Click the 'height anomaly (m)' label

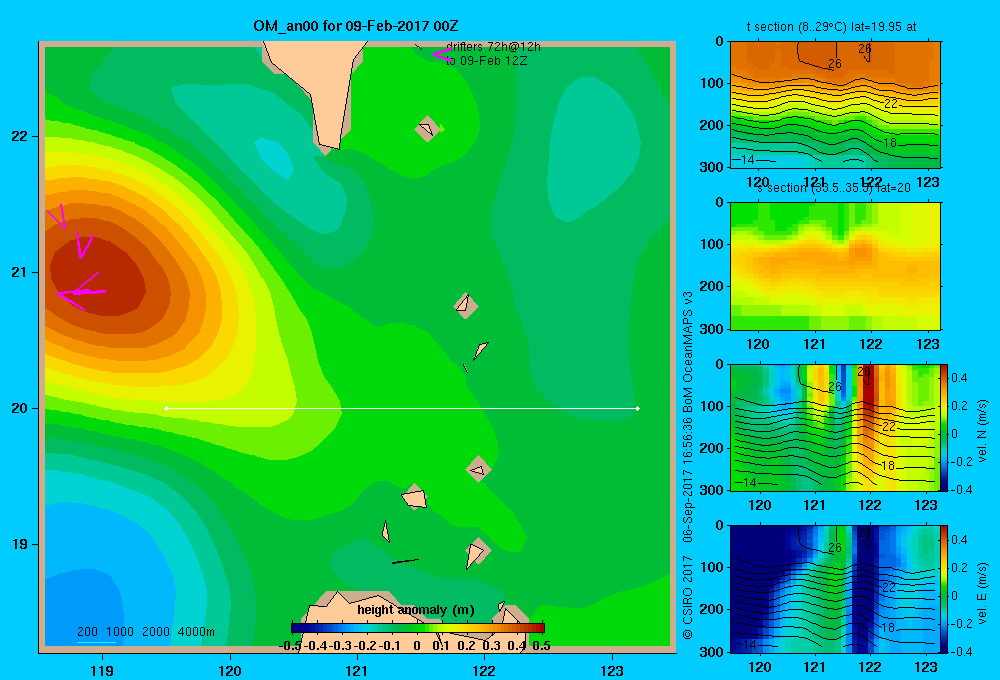tap(416, 610)
